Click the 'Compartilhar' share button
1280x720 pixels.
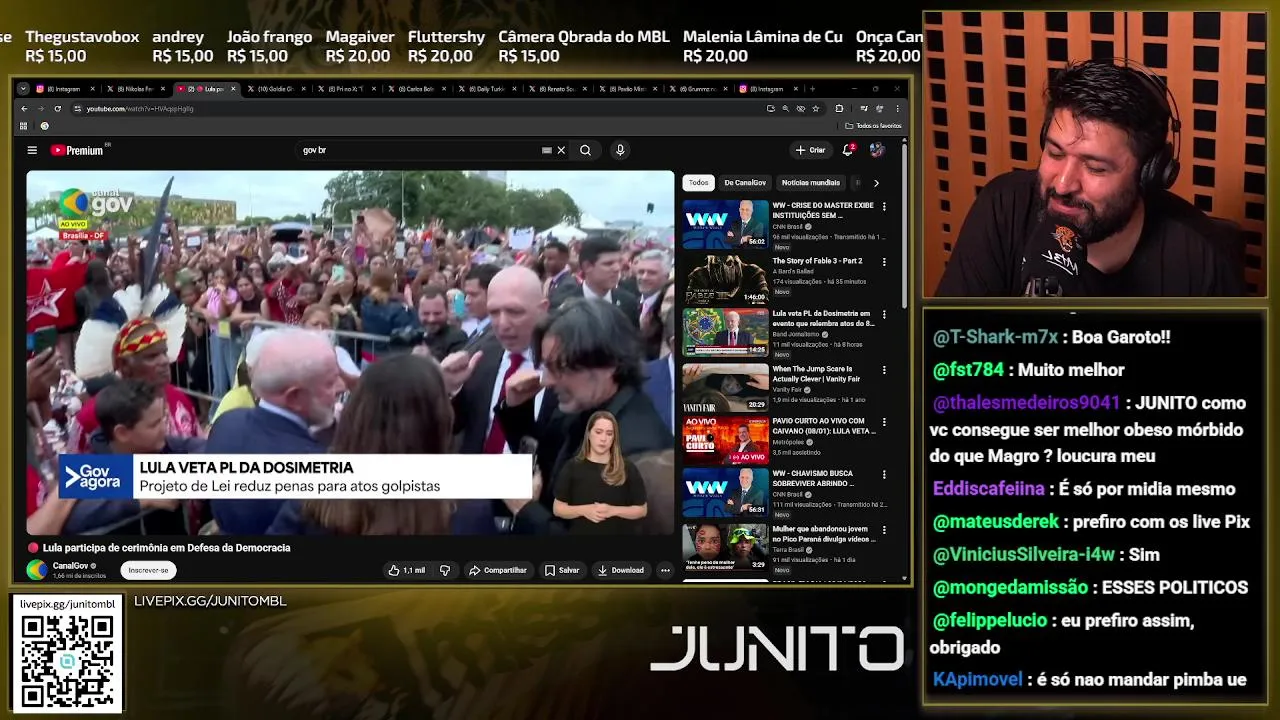498,570
